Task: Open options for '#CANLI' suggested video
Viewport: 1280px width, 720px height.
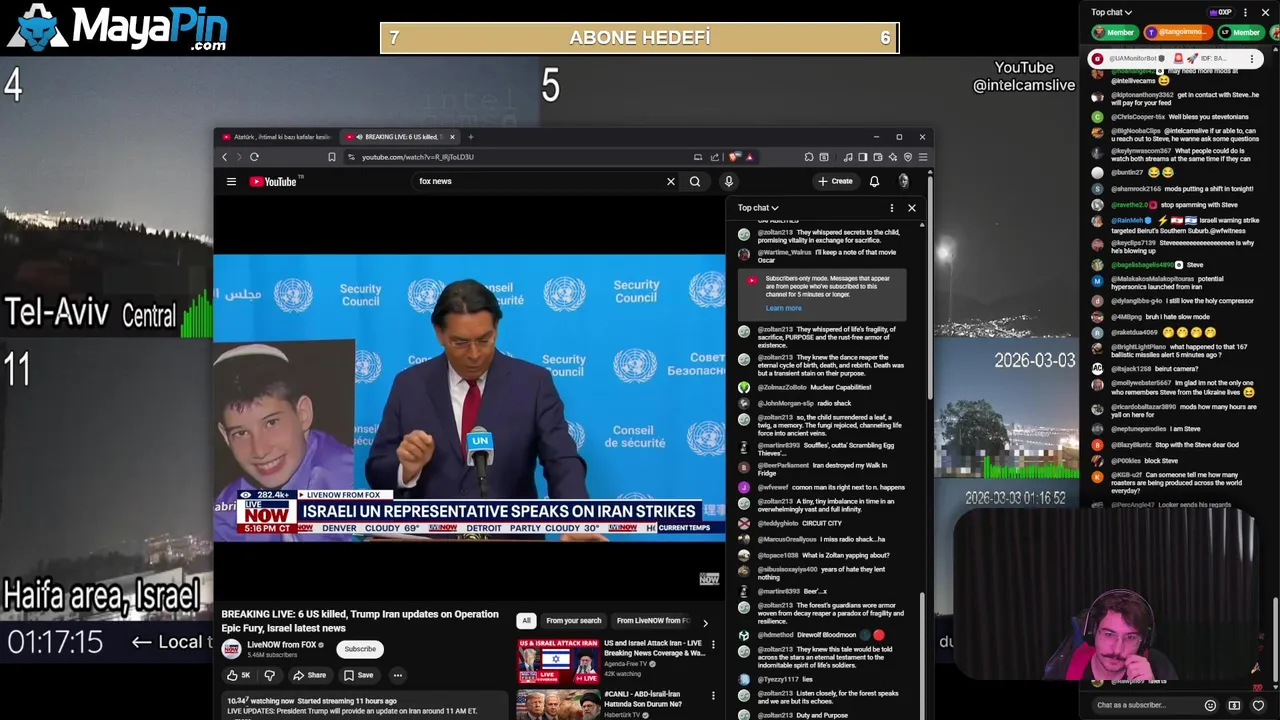Action: point(713,695)
